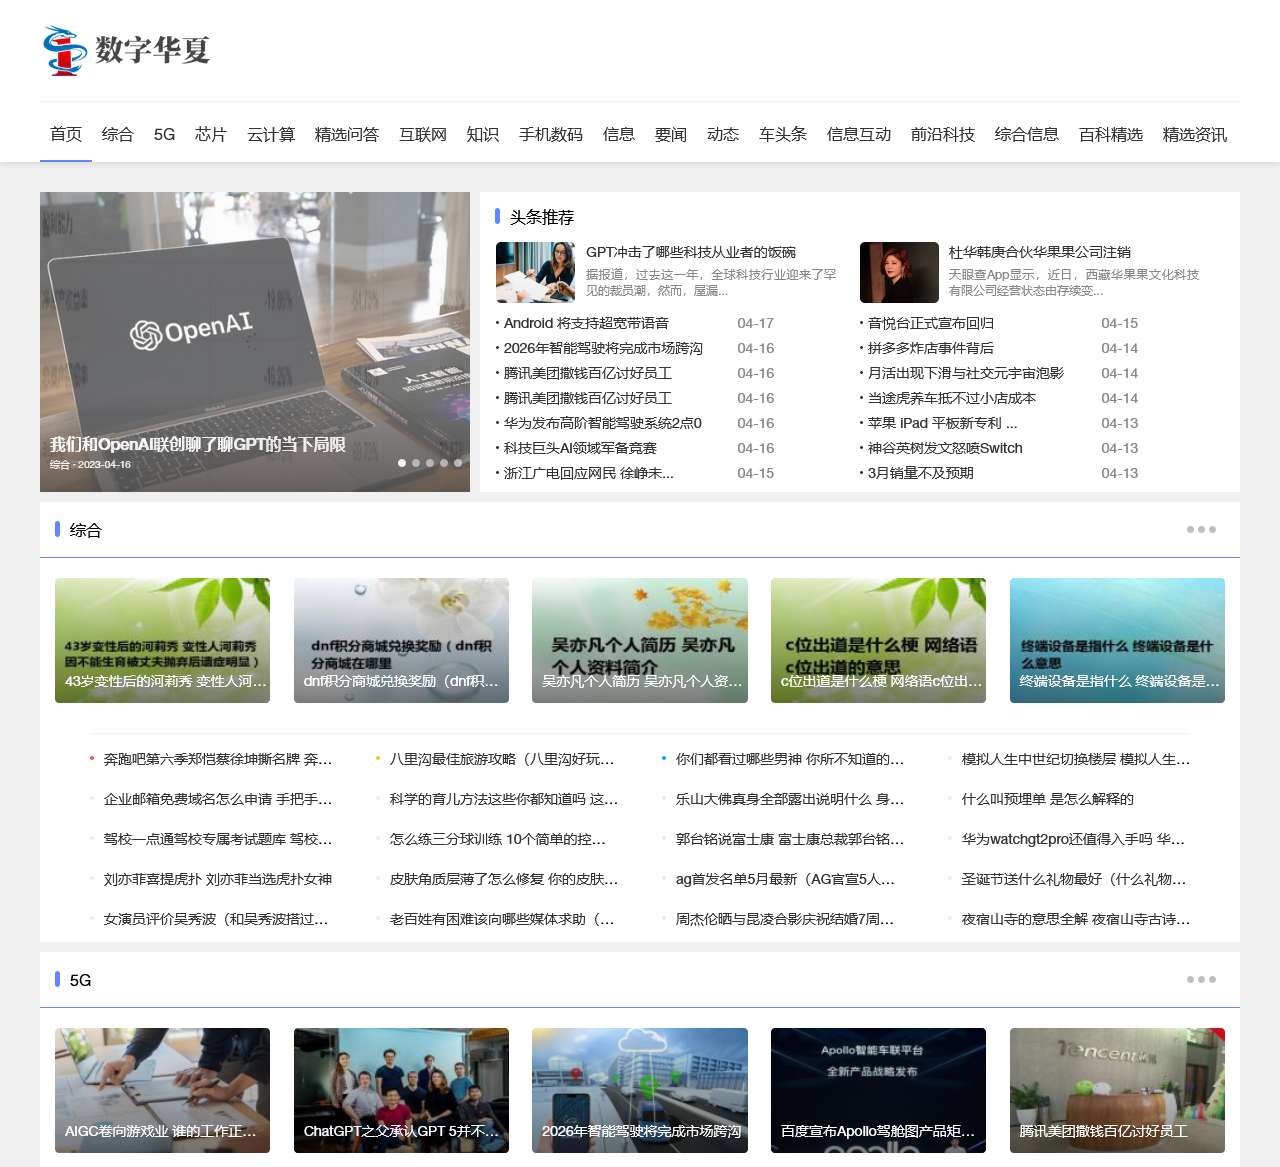1280x1167 pixels.
Task: Open the 云计算 navigation item
Action: point(271,134)
